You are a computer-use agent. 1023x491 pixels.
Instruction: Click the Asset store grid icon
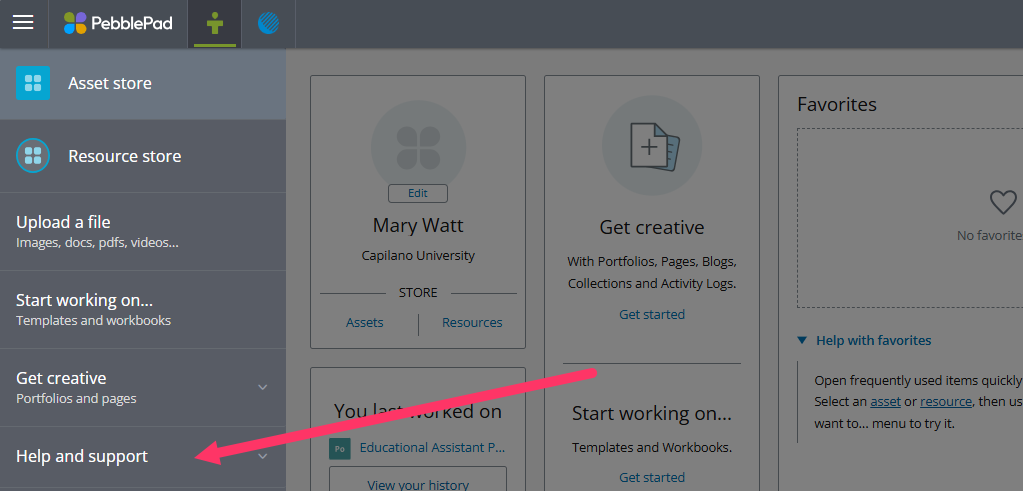click(33, 83)
